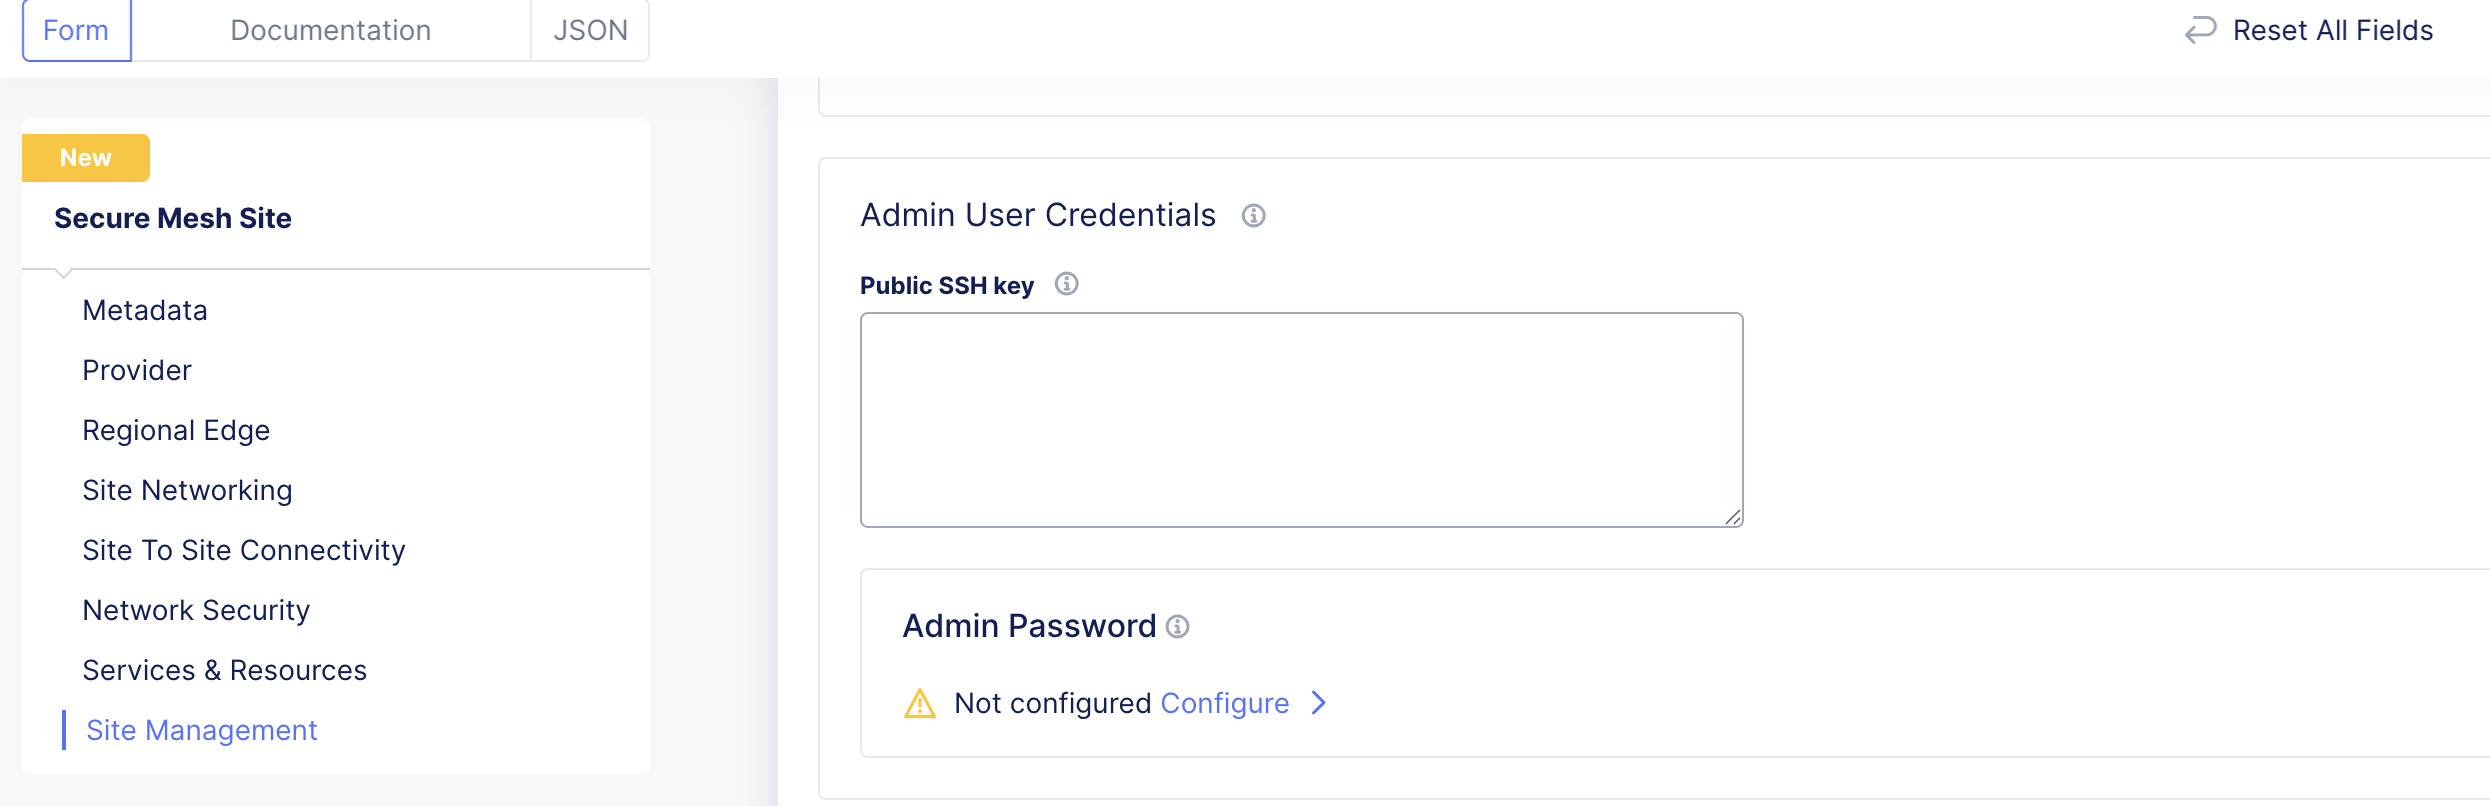Click the chevron after the Configure link
2490x806 pixels.
pyautogui.click(x=1319, y=703)
